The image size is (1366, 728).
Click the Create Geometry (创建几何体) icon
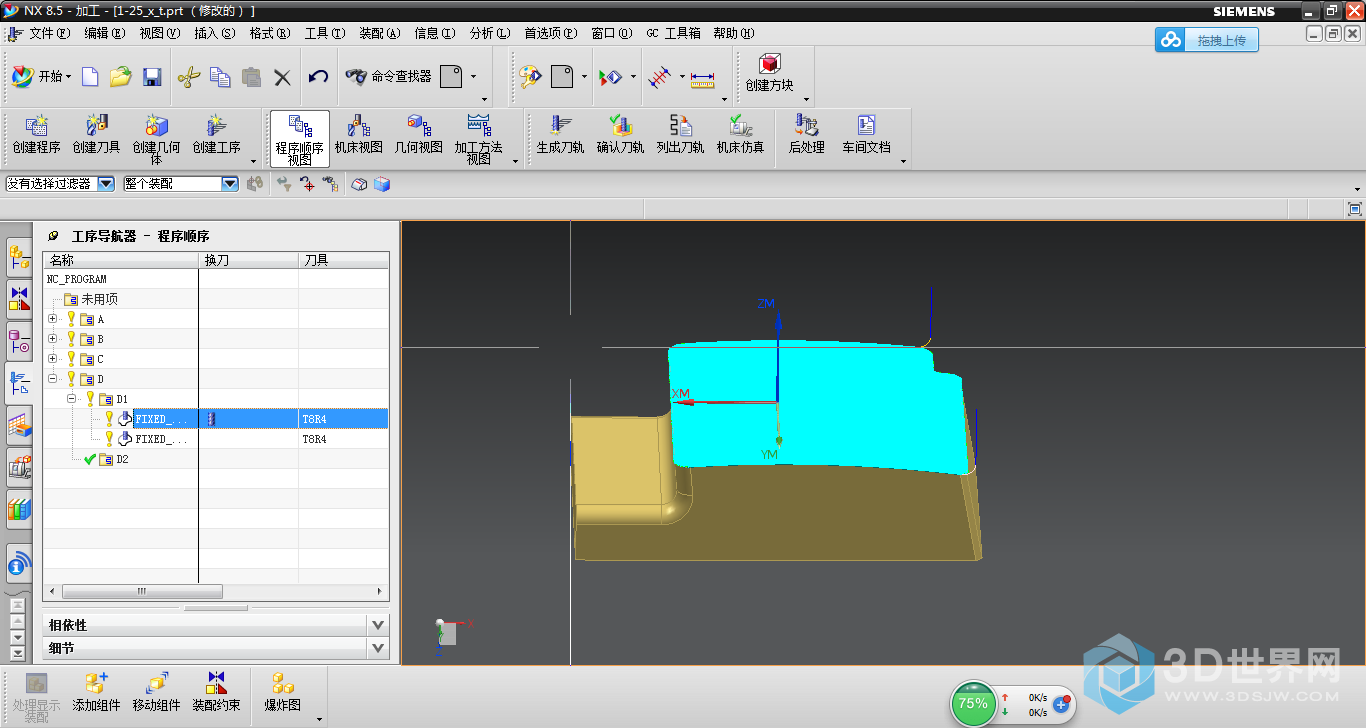tap(157, 138)
